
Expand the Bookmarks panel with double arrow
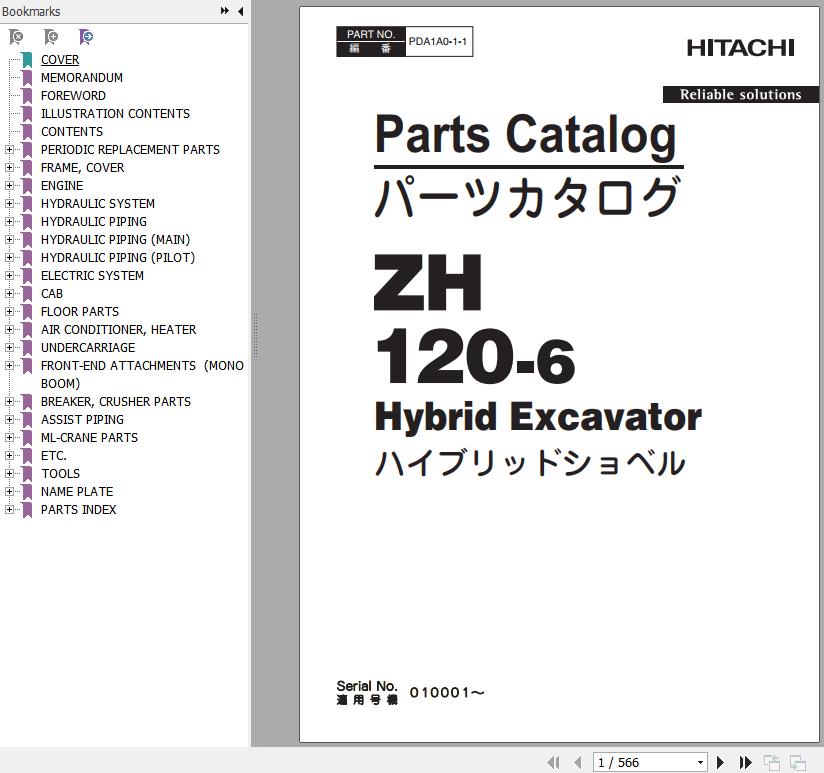pos(225,11)
